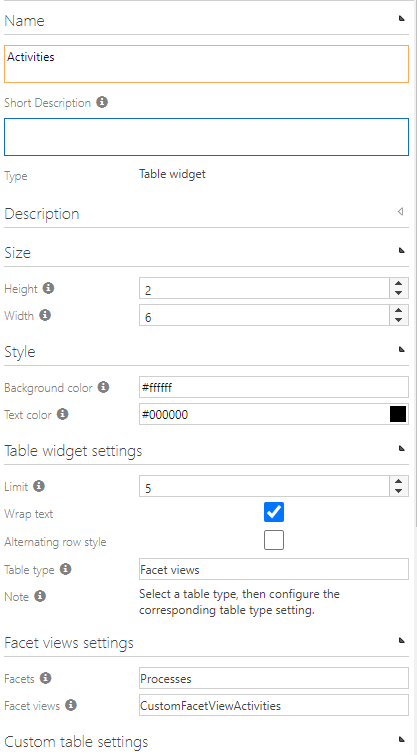
Task: Increase the Width value
Action: click(x=398, y=311)
